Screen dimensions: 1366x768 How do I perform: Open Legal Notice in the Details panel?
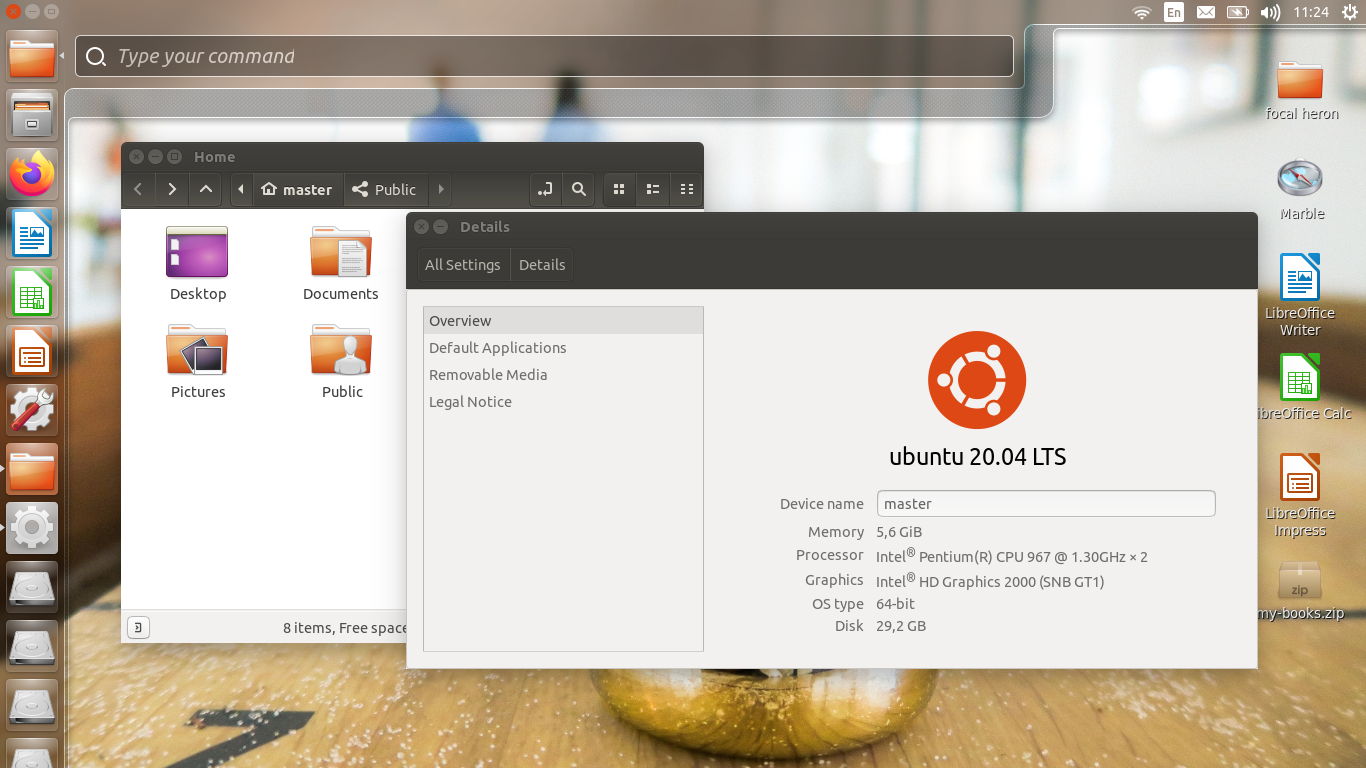pyautogui.click(x=470, y=401)
